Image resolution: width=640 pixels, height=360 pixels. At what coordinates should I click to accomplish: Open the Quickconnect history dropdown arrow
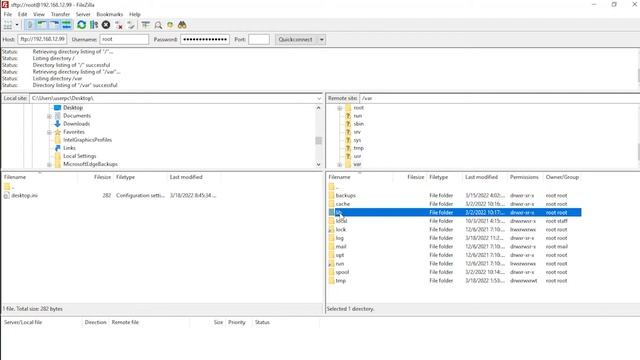coord(322,40)
